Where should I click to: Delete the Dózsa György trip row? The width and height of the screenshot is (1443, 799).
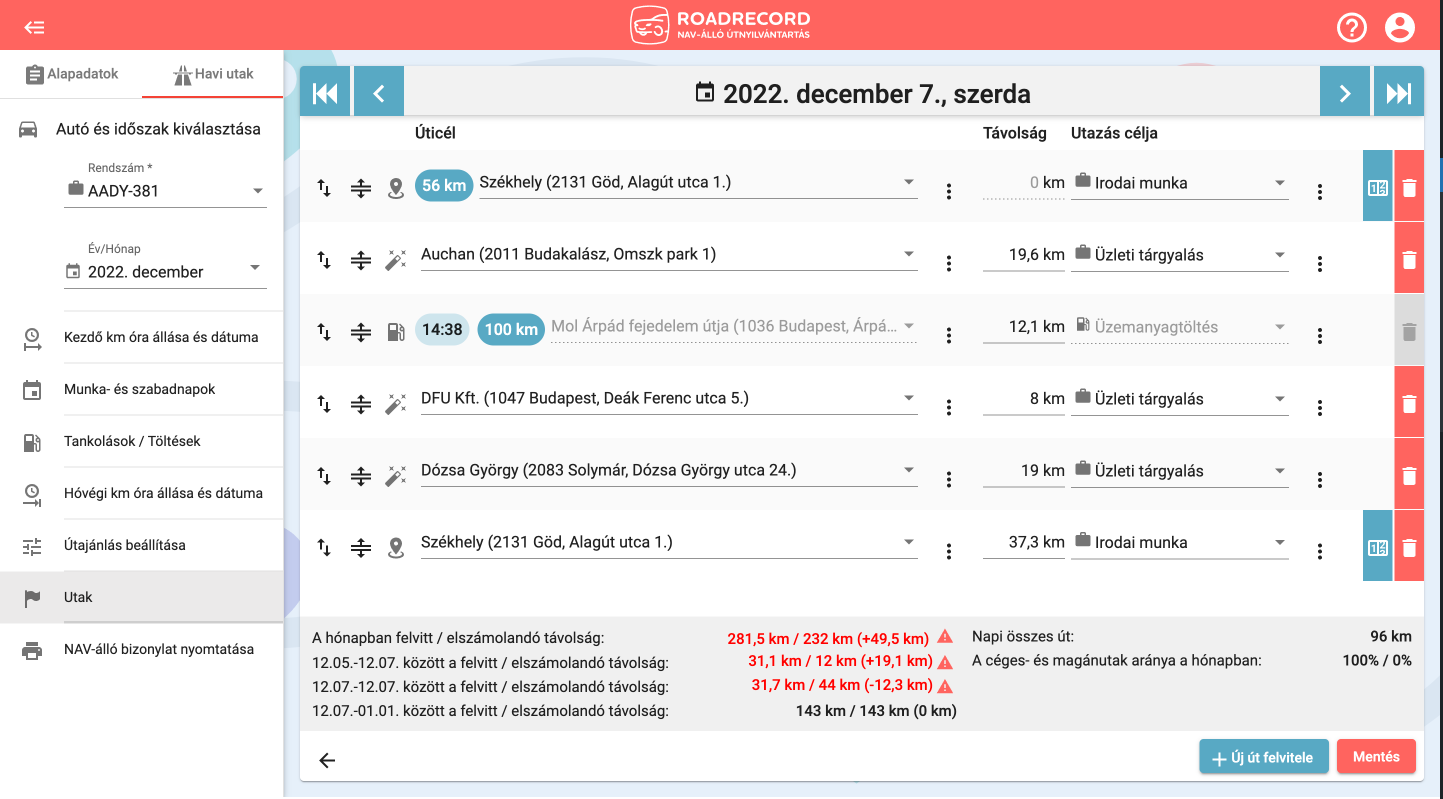point(1409,475)
